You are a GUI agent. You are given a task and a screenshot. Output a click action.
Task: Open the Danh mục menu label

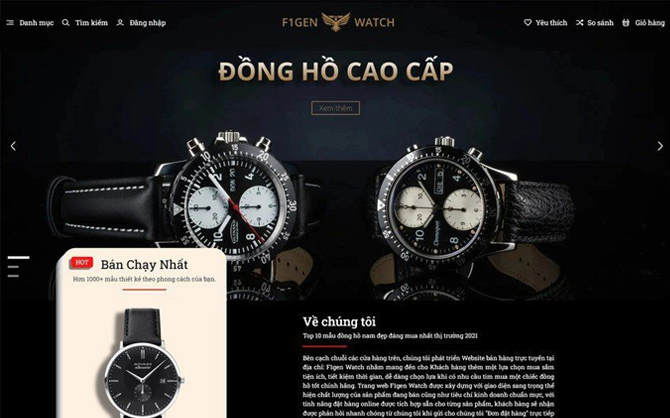pos(36,23)
